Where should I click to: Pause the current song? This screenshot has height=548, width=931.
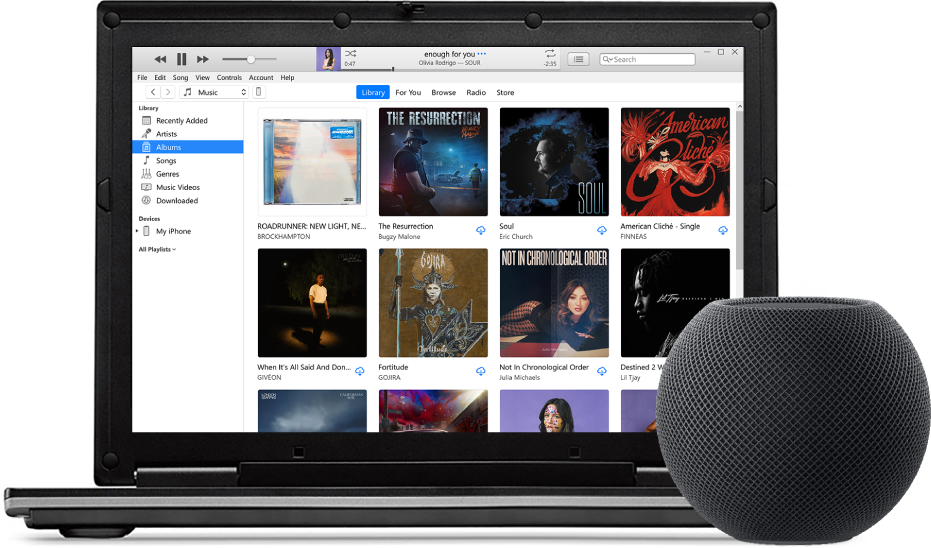point(182,59)
